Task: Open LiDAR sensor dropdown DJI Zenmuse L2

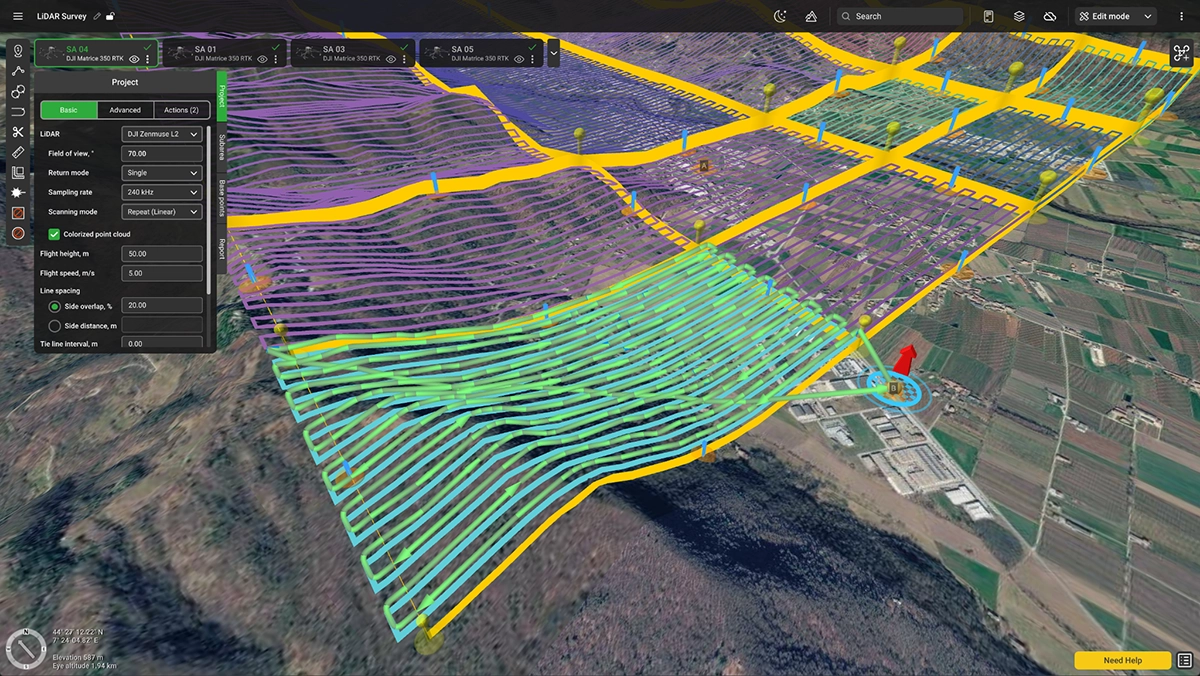Action: click(161, 134)
